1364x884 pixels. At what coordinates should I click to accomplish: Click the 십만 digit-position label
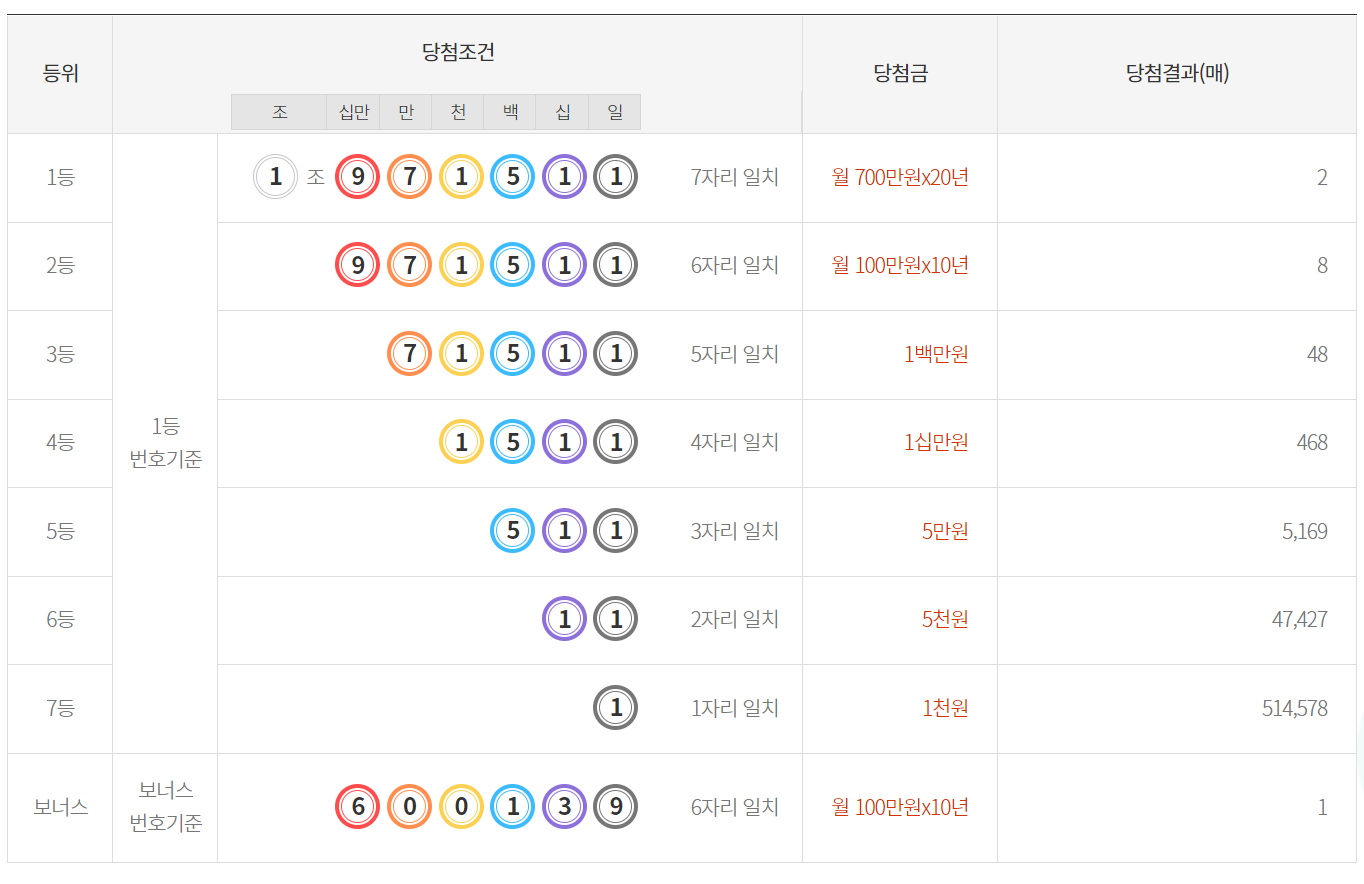click(353, 112)
